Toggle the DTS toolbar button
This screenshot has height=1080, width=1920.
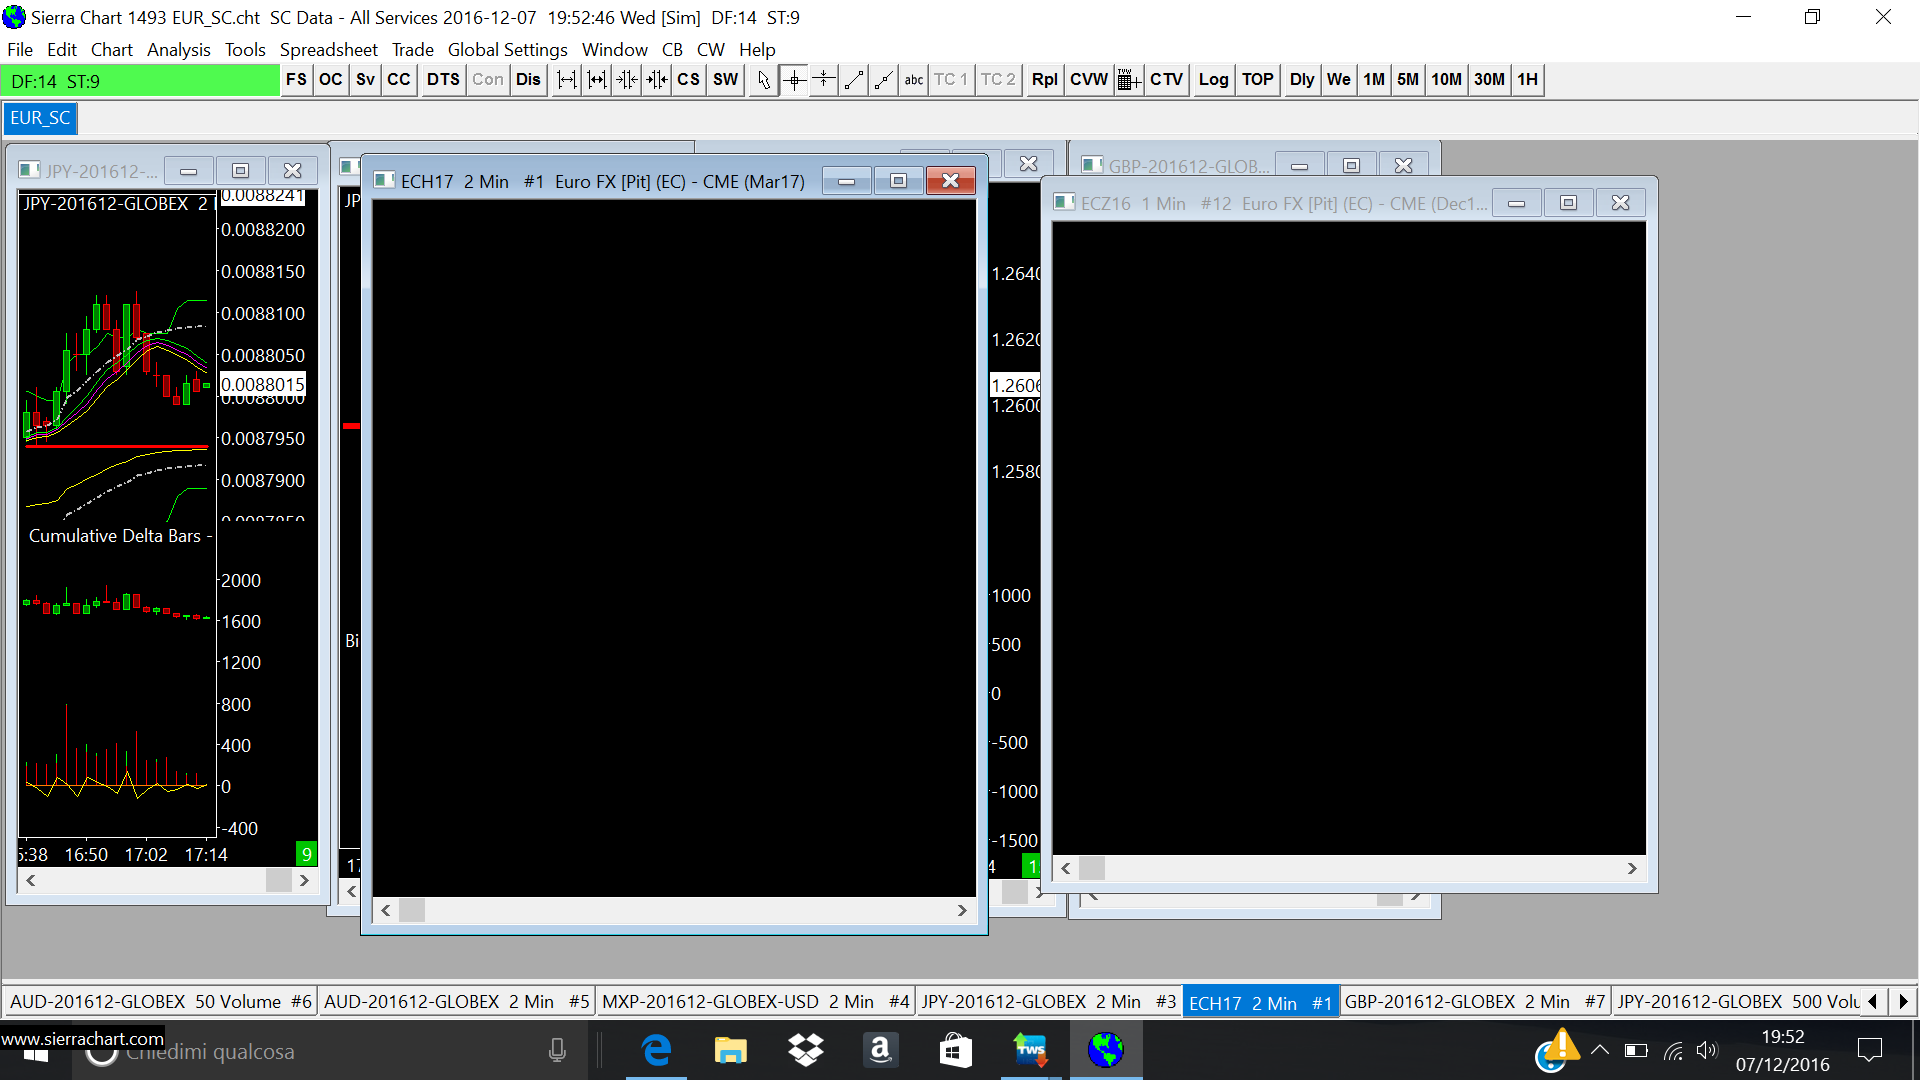tap(443, 80)
